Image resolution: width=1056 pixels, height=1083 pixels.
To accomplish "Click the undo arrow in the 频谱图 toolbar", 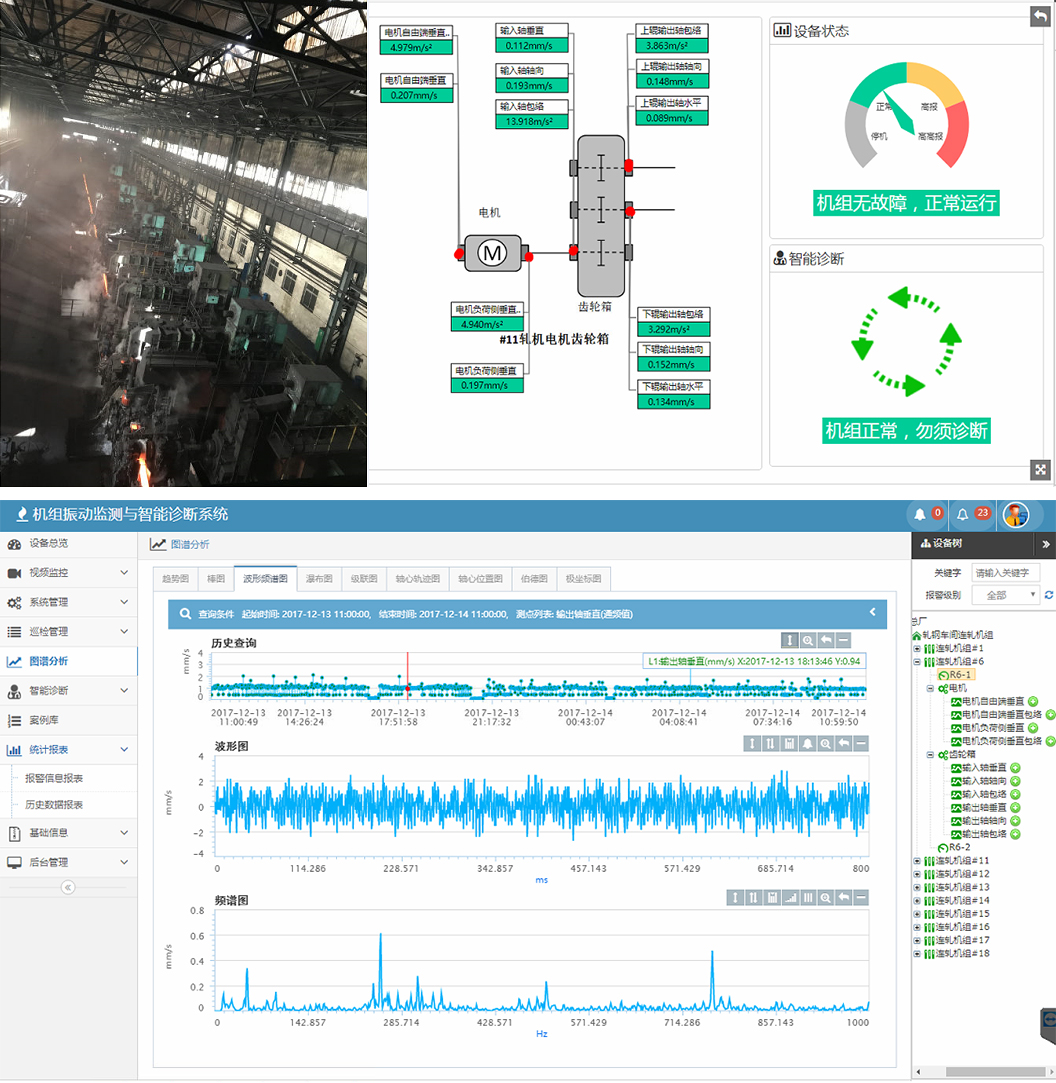I will 843,898.
